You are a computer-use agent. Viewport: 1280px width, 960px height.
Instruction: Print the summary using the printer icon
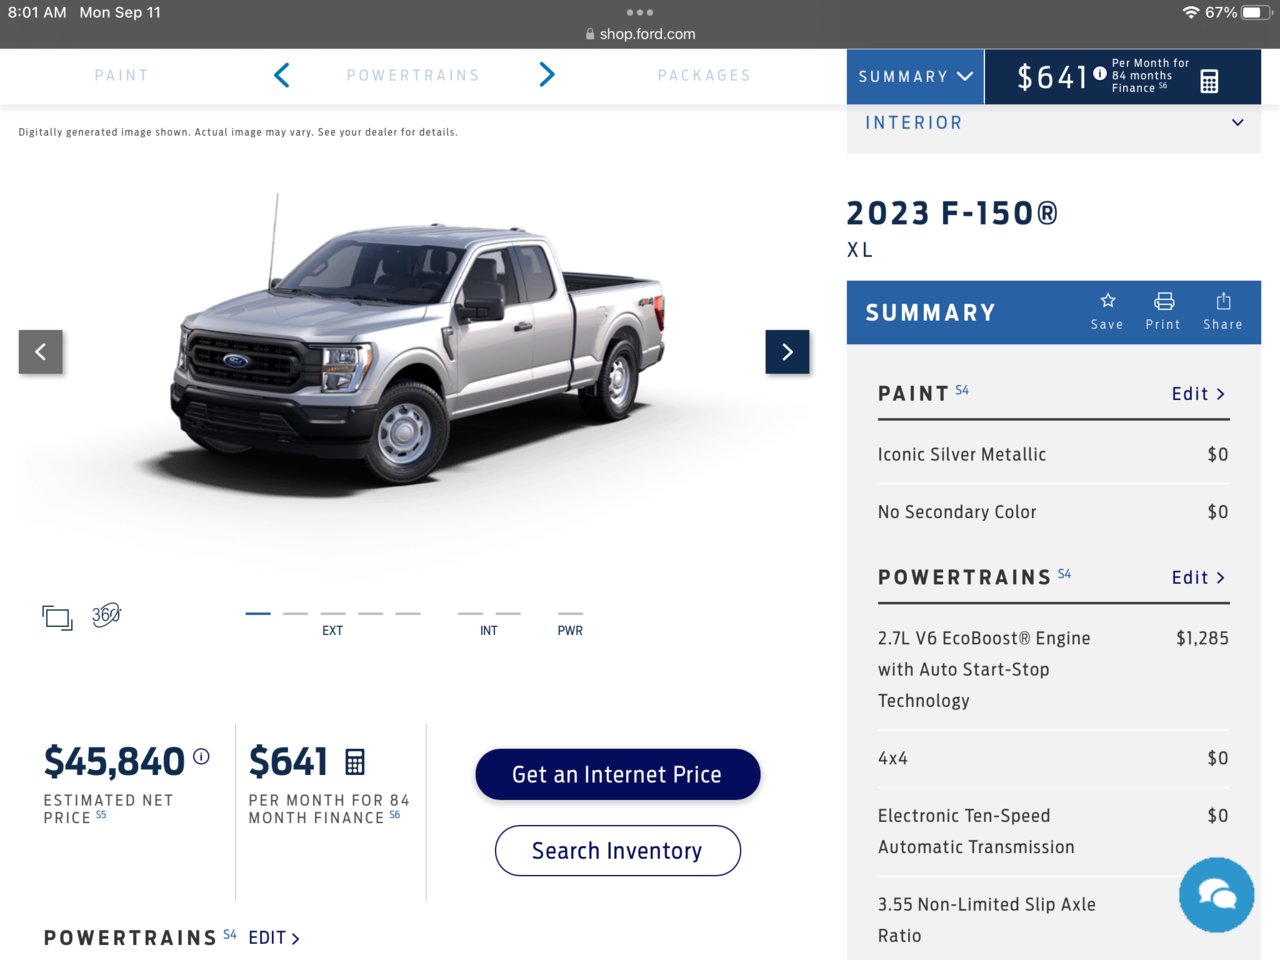1163,311
